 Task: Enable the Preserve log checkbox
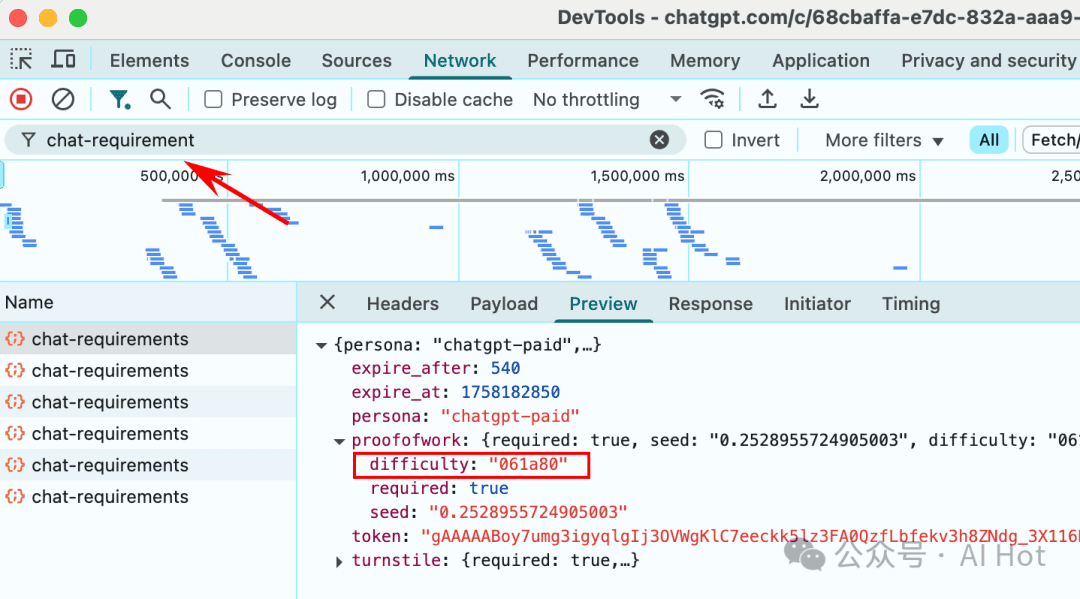click(x=213, y=100)
